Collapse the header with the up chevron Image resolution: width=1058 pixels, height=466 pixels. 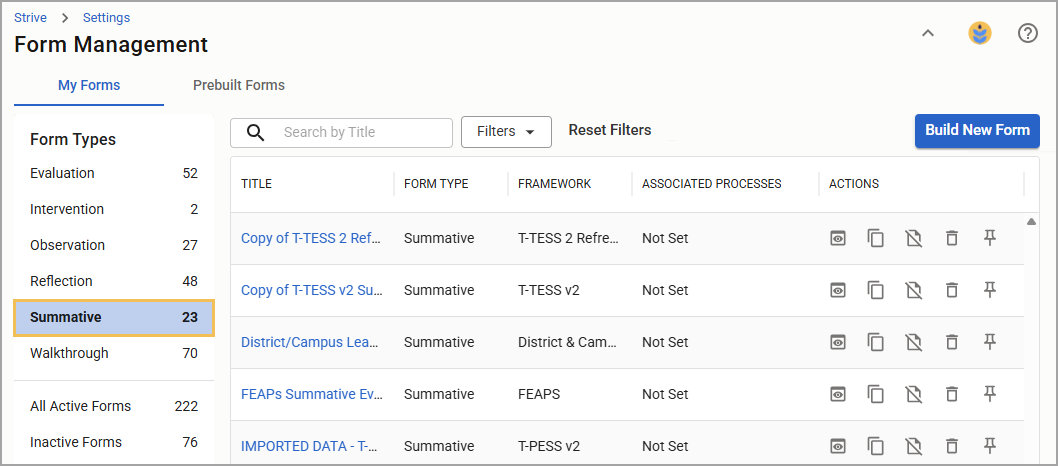(x=928, y=33)
